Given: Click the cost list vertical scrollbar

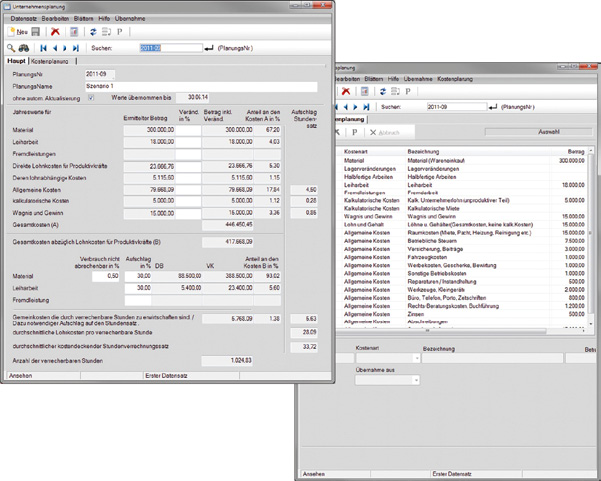Looking at the screenshot, I should pos(590,238).
